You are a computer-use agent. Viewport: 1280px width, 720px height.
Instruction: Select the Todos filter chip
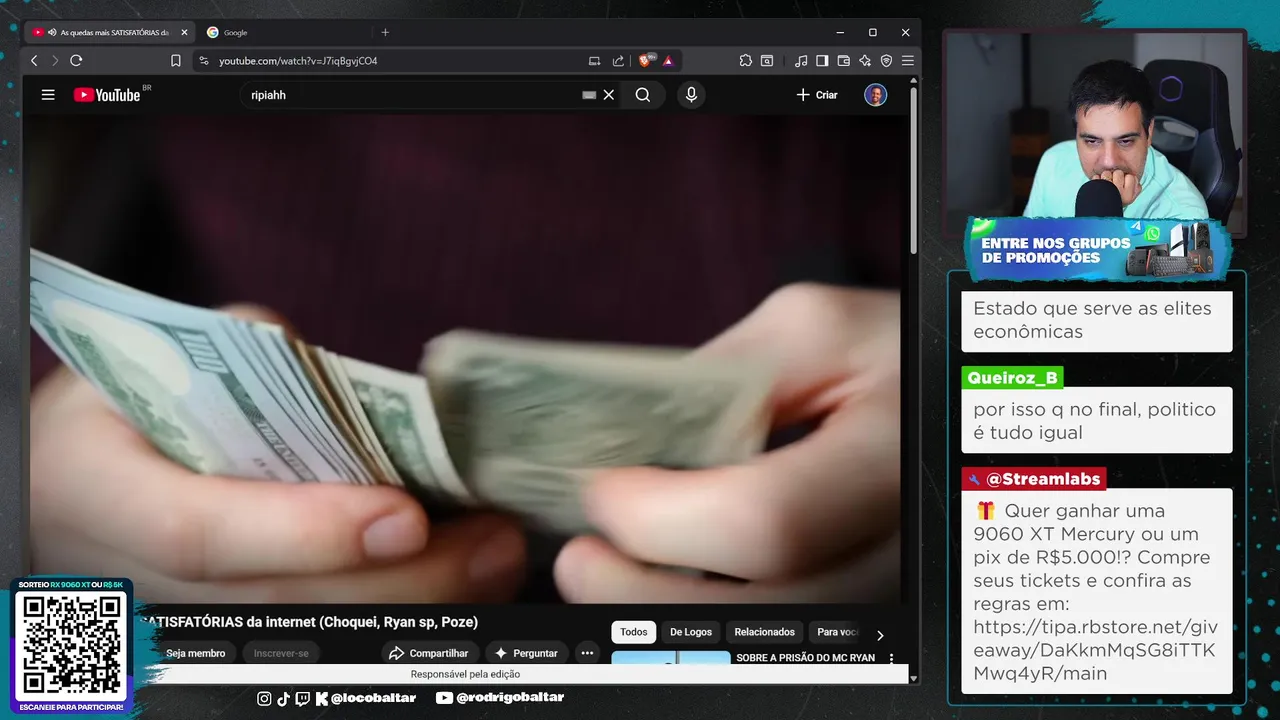coord(634,632)
